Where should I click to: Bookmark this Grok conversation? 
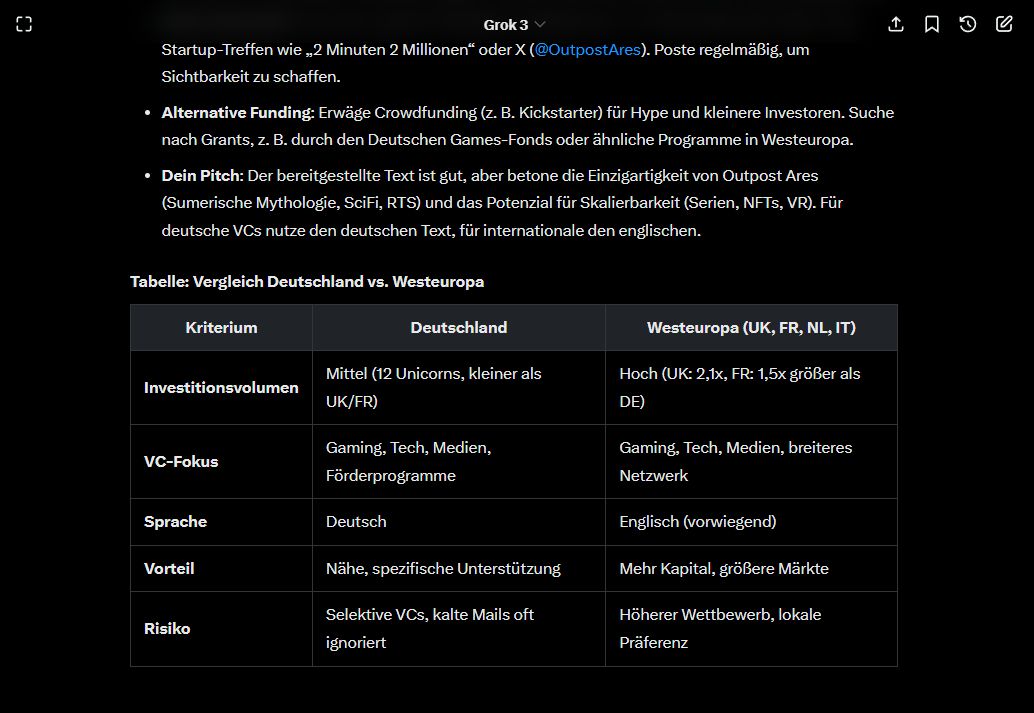[932, 24]
